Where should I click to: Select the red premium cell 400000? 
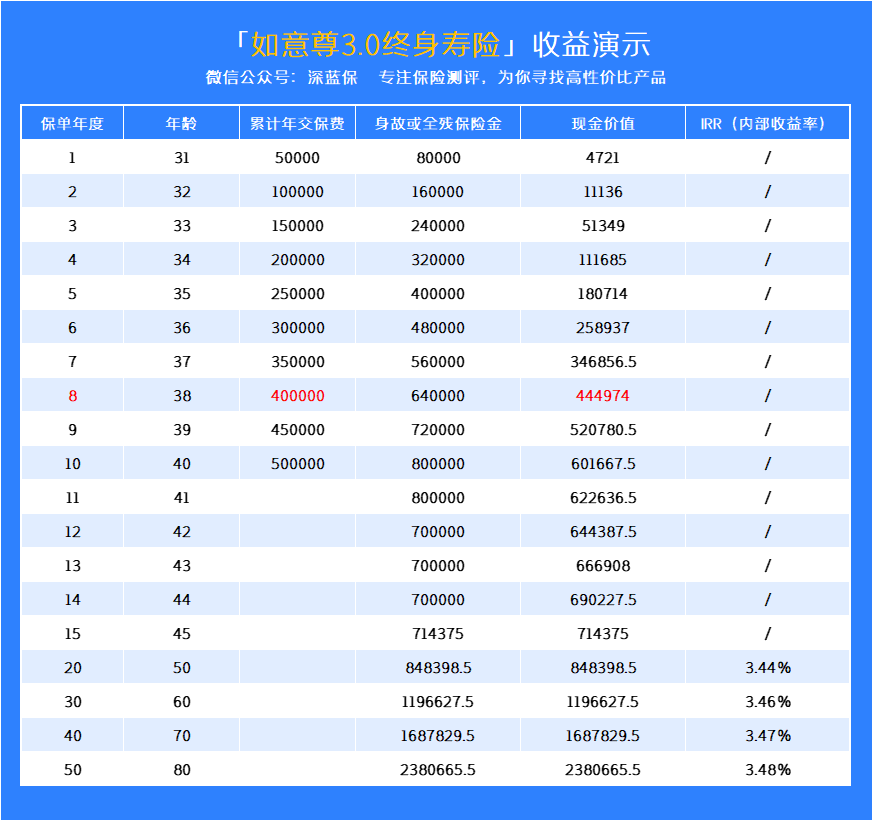(297, 396)
